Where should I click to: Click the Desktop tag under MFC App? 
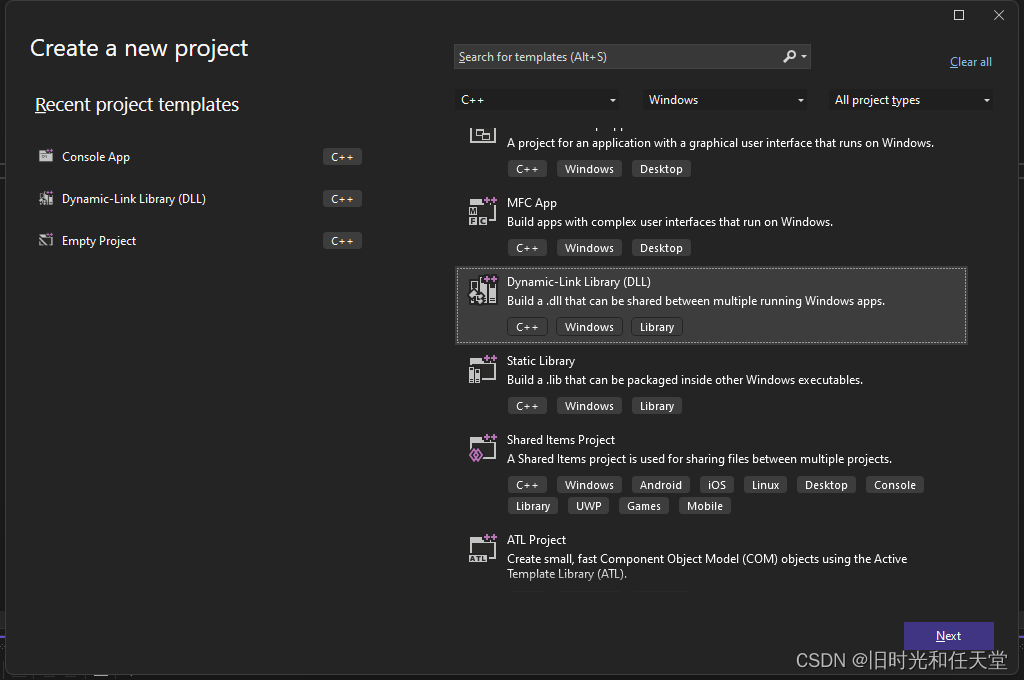[x=661, y=248]
